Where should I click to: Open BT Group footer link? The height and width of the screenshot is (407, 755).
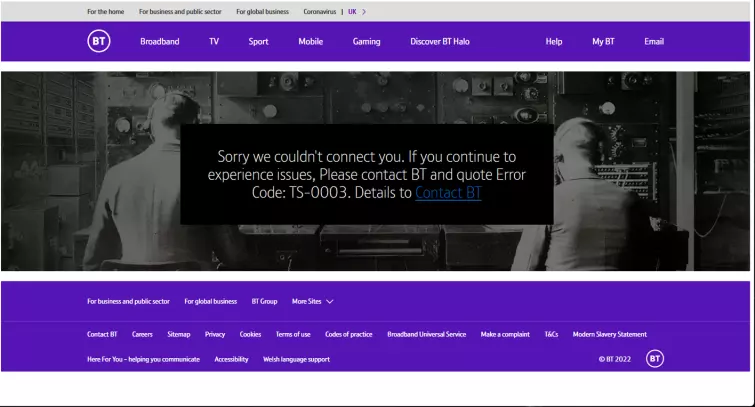coord(264,302)
